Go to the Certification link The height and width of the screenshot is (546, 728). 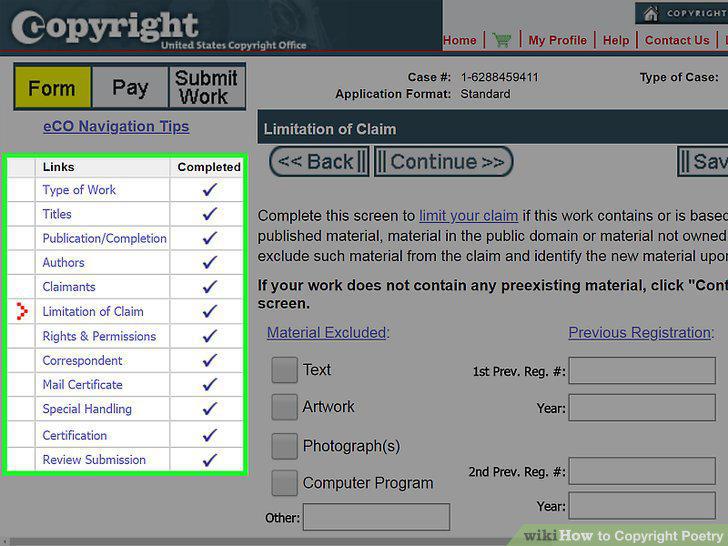tap(74, 436)
